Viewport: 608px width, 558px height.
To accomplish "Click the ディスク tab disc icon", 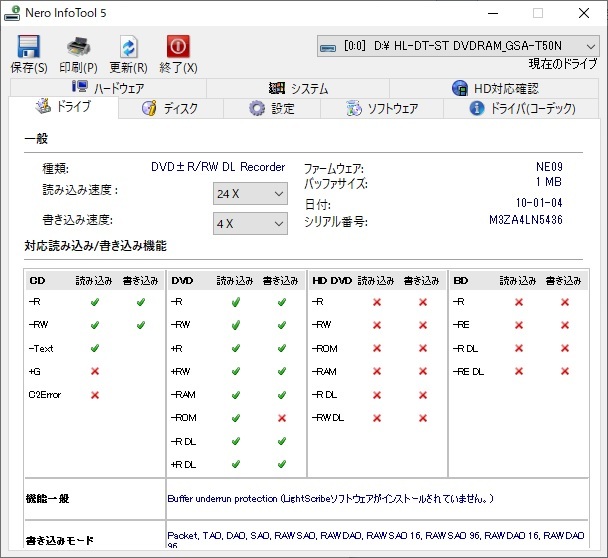I will pyautogui.click(x=149, y=108).
